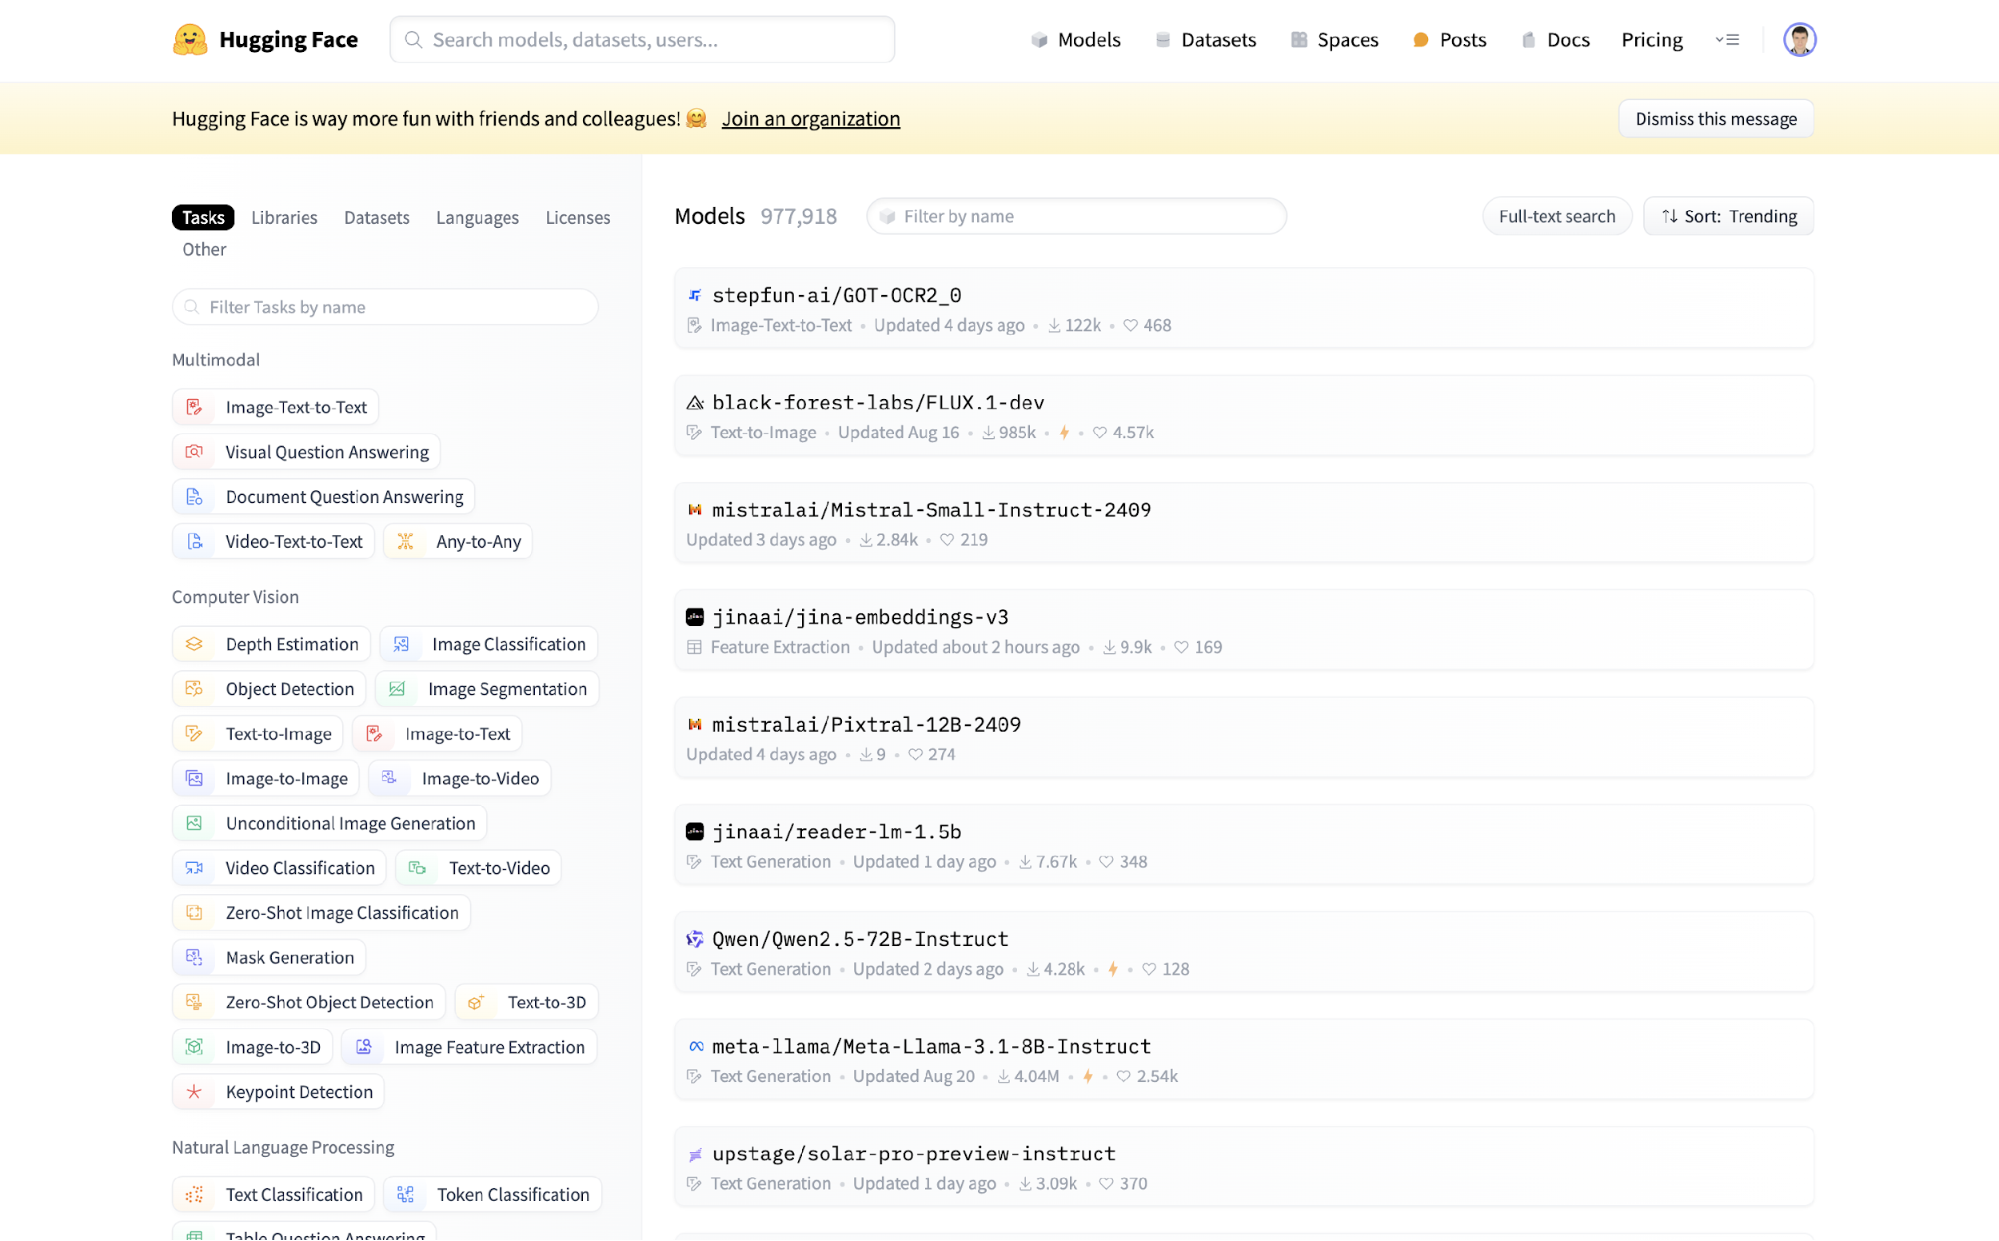The height and width of the screenshot is (1241, 1999).
Task: Select the Any-to-Any task
Action: coord(458,541)
